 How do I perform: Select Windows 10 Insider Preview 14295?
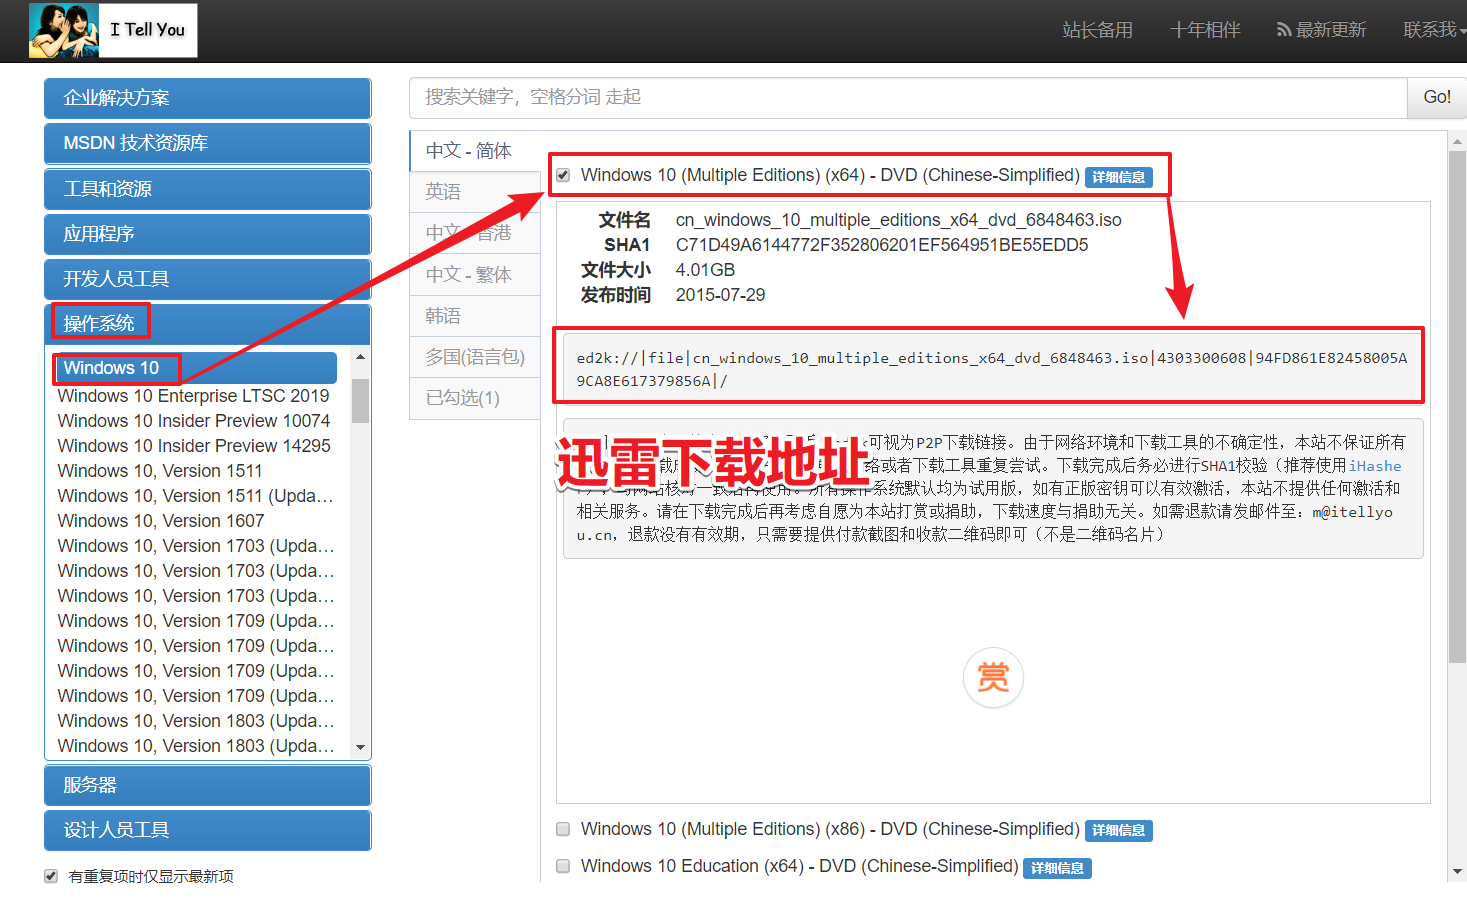[x=194, y=446]
